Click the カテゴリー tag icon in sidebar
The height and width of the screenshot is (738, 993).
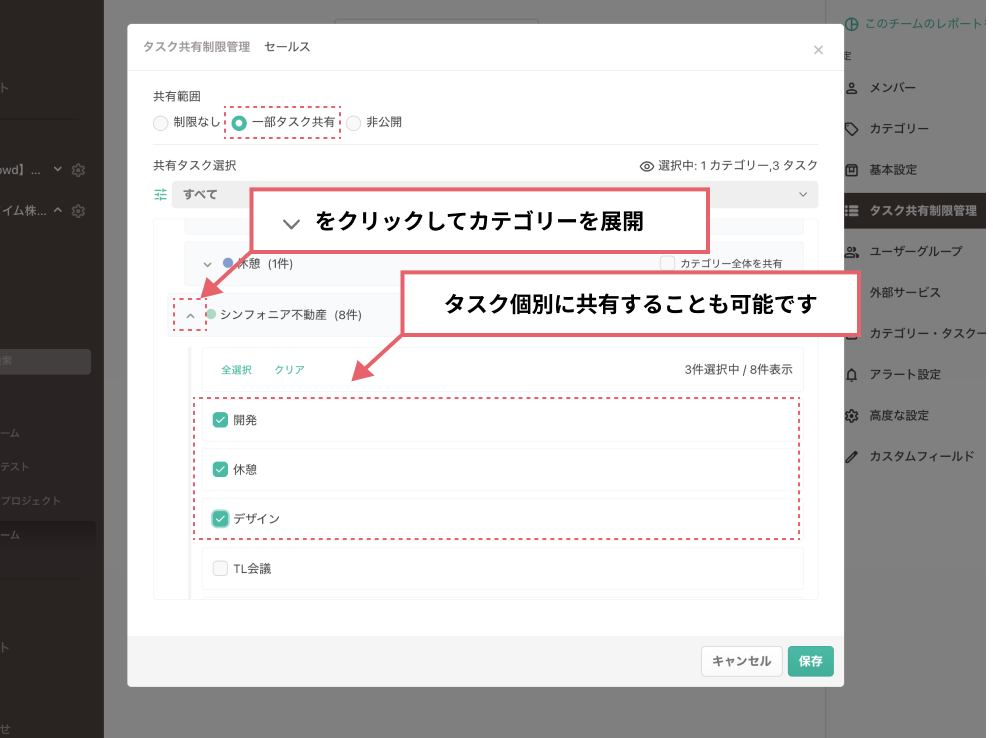tap(852, 129)
